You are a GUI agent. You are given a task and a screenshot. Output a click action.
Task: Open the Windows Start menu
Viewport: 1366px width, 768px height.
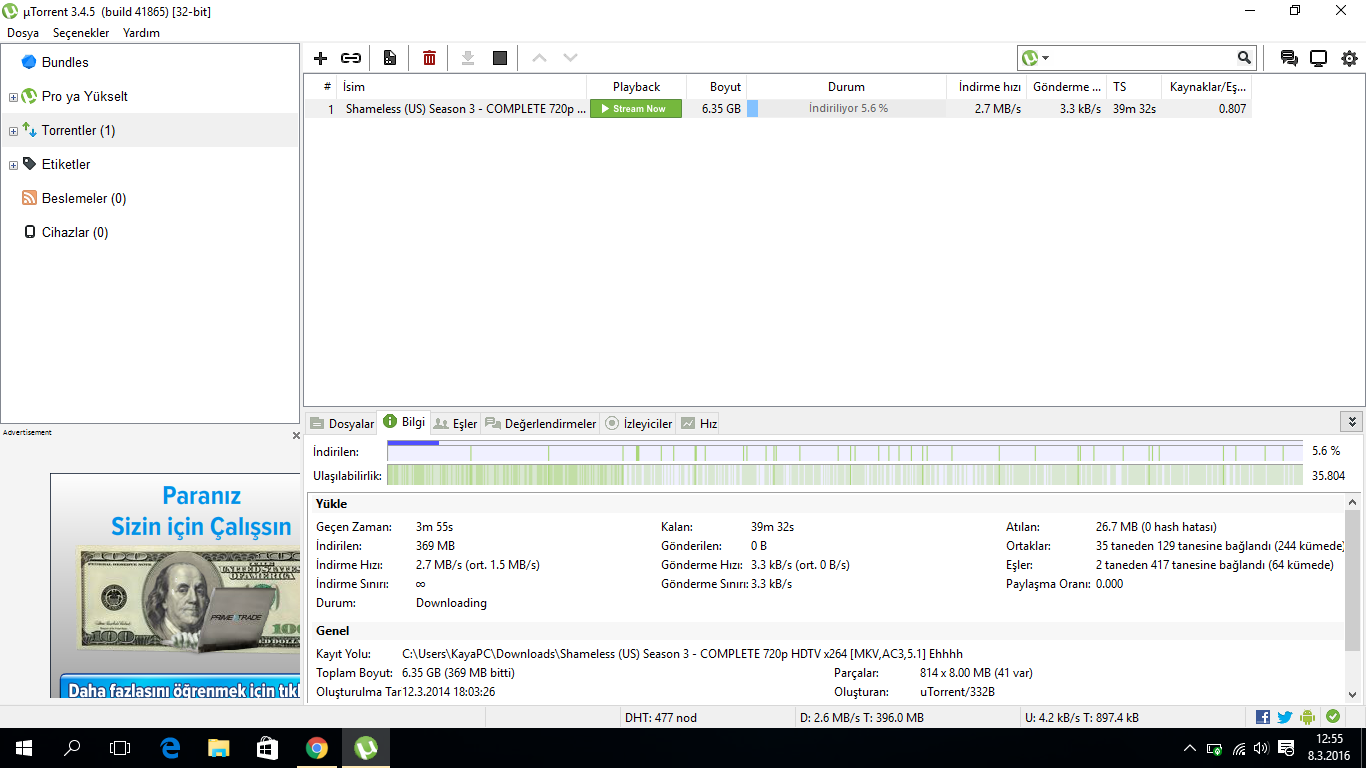coord(24,747)
